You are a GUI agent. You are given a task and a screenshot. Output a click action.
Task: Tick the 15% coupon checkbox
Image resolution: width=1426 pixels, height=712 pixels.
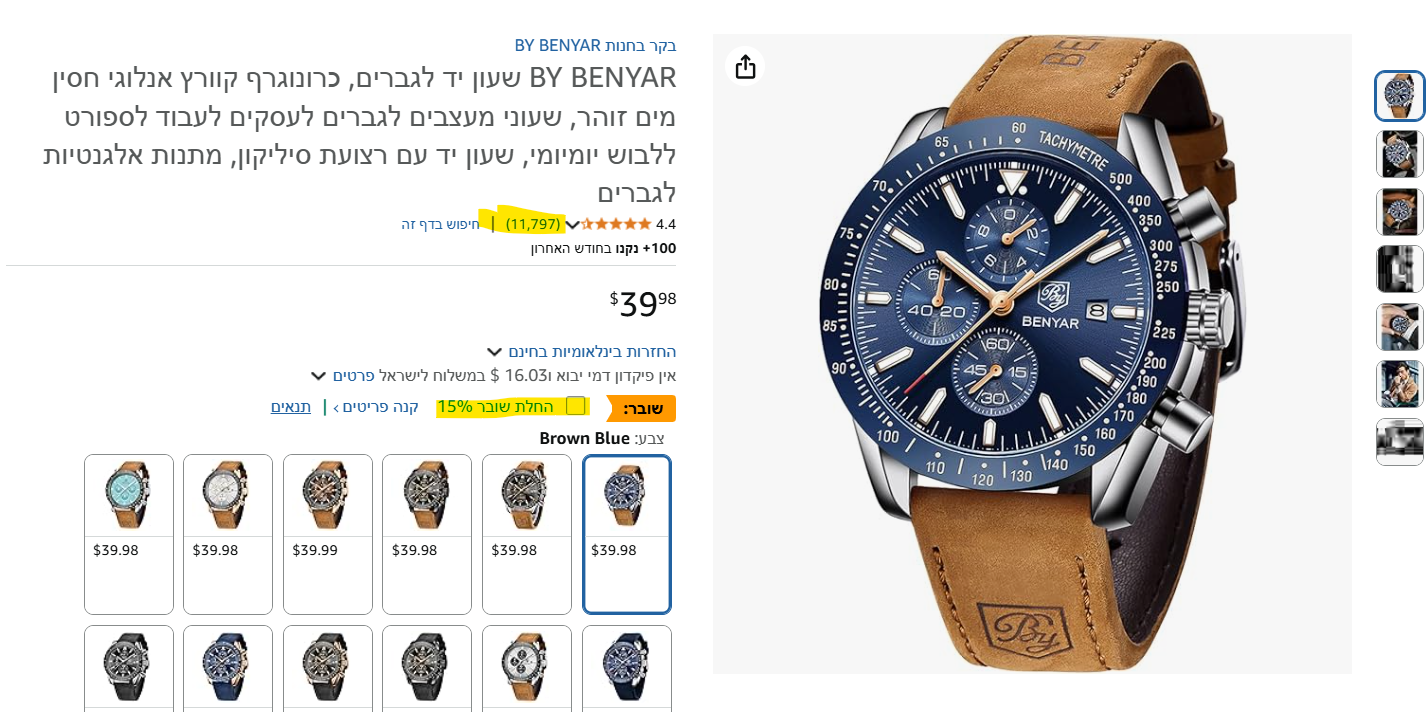[575, 406]
